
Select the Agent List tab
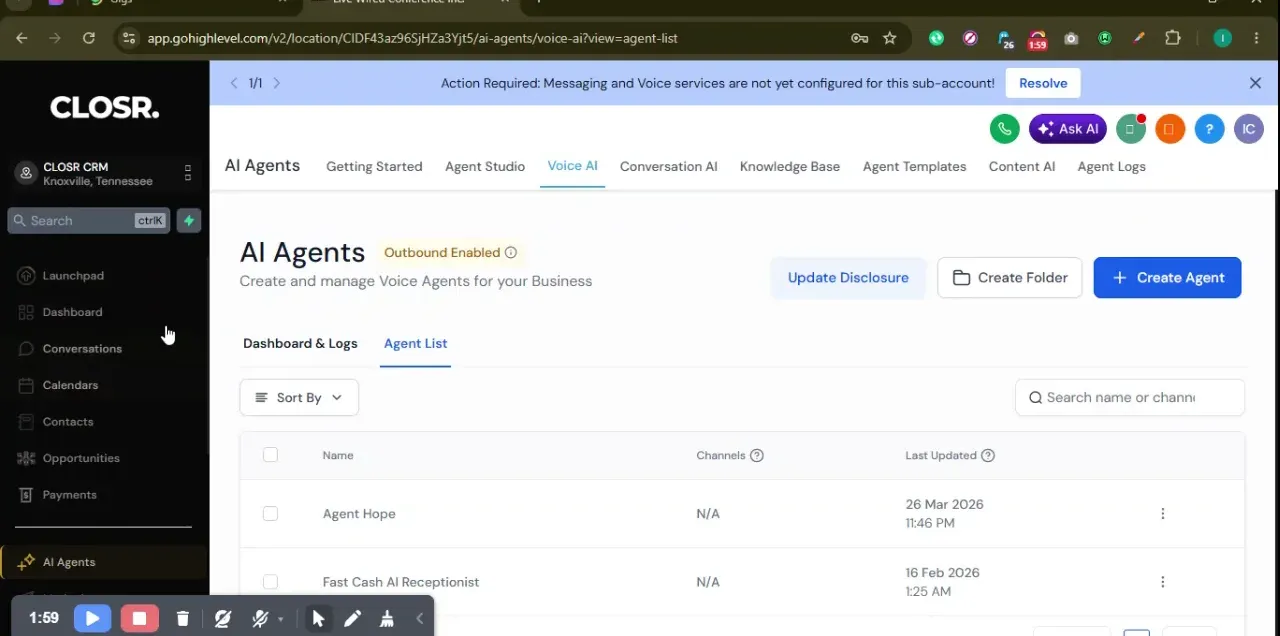tap(416, 344)
